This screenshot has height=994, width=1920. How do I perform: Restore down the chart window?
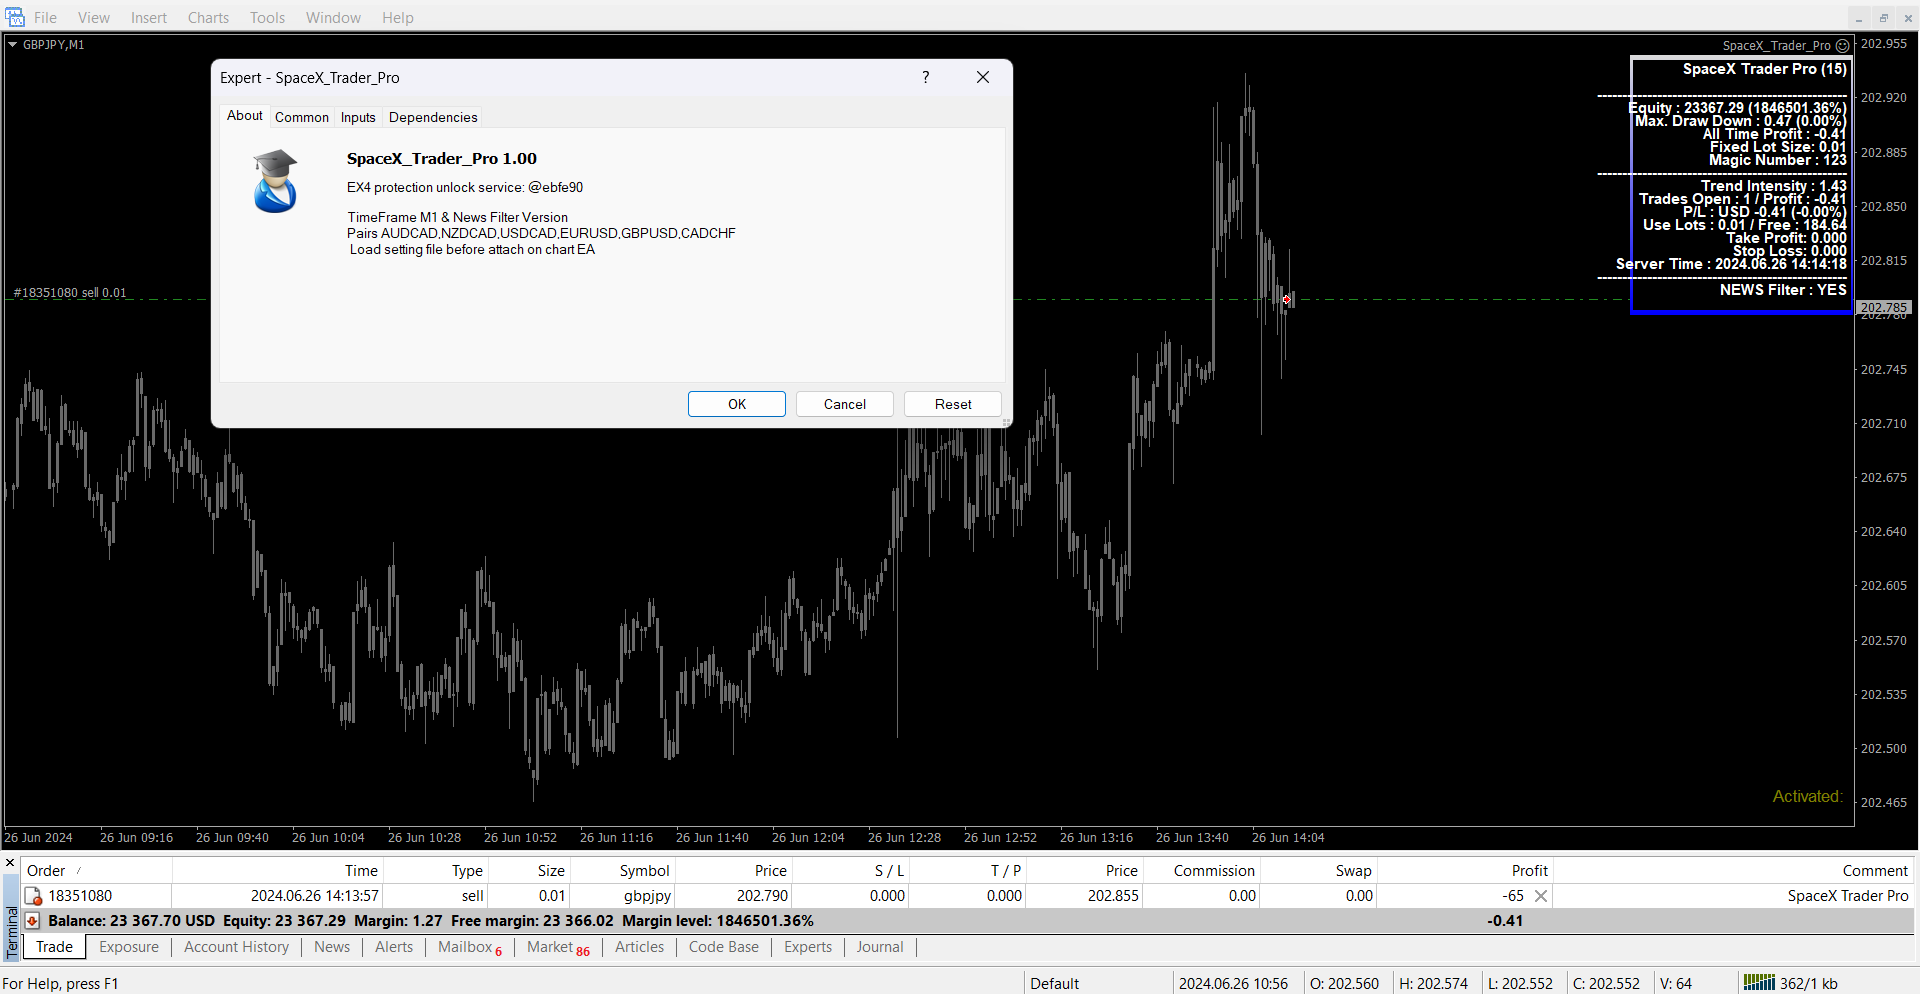pos(1883,18)
